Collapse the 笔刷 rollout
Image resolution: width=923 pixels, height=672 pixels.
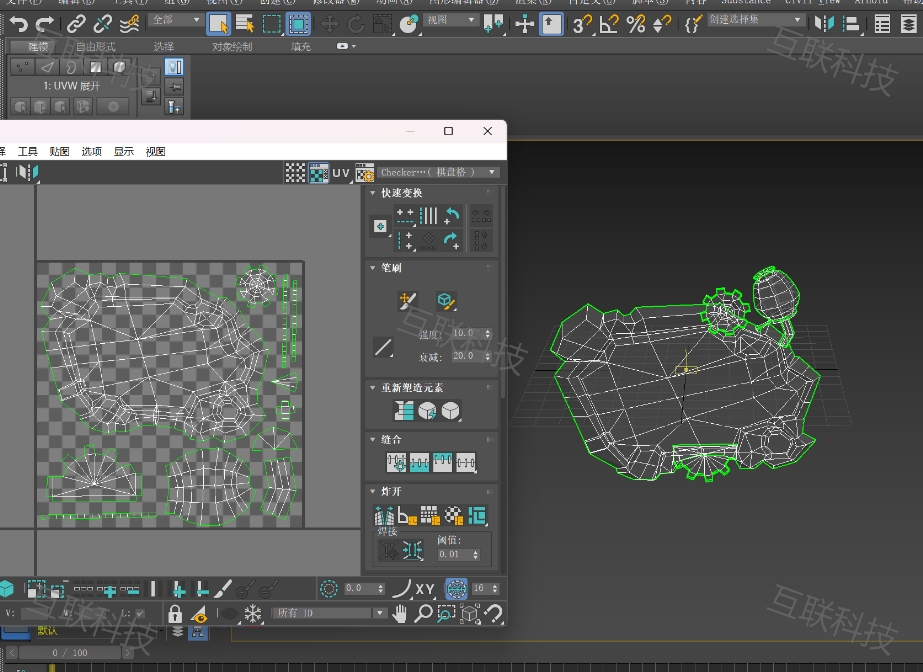pyautogui.click(x=372, y=268)
